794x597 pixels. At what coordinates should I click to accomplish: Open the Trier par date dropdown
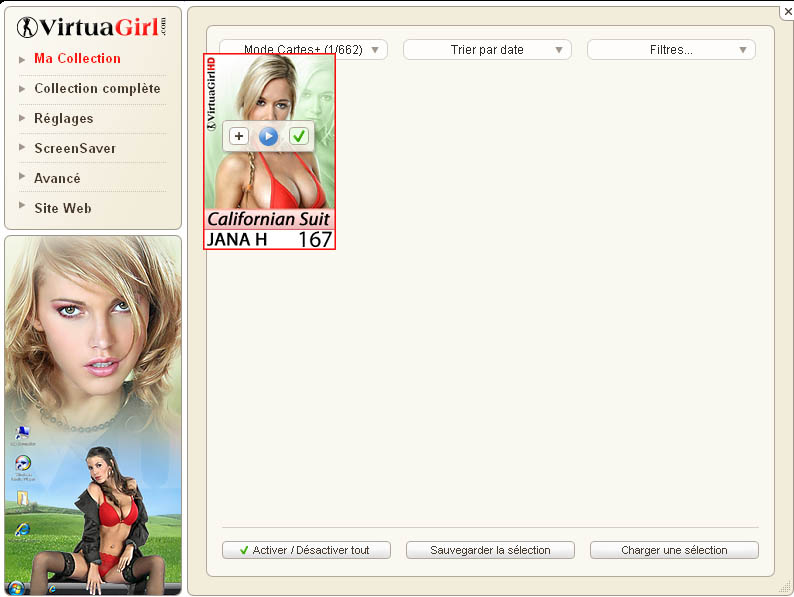(x=487, y=50)
